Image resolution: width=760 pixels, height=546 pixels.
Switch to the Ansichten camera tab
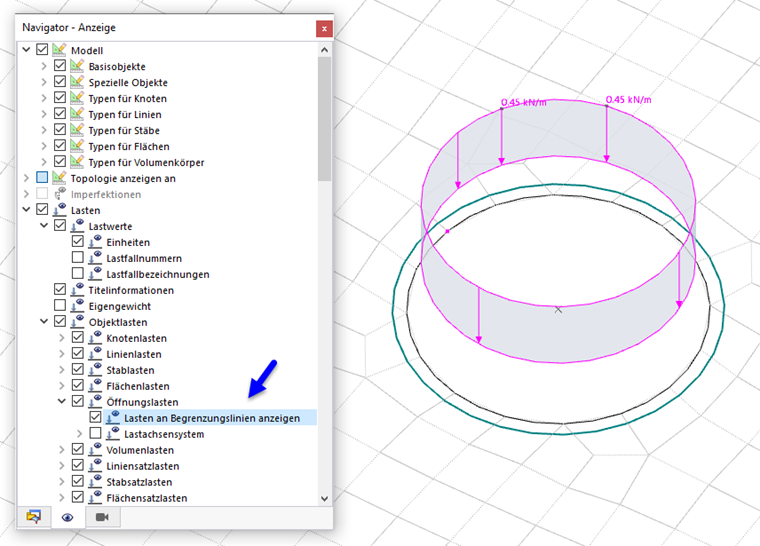[x=102, y=517]
